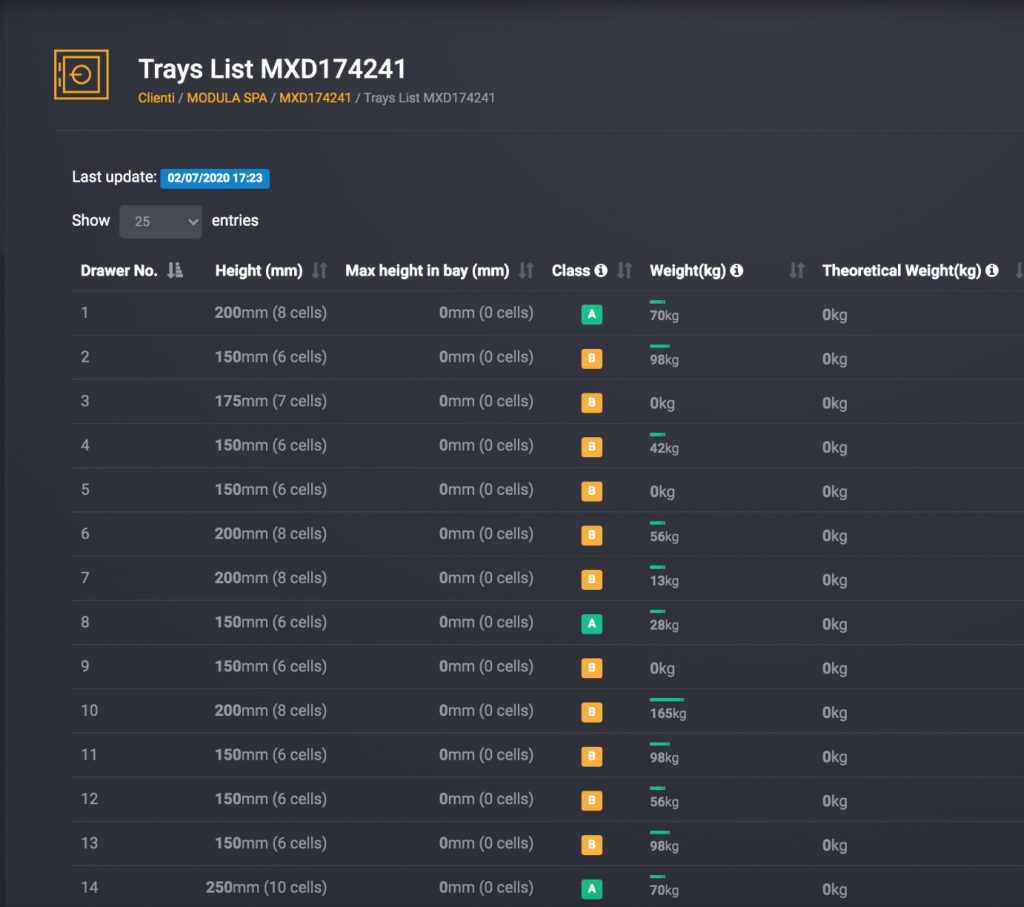The height and width of the screenshot is (907, 1024).
Task: Click 70kg weight value for drawer 14
Action: click(664, 890)
